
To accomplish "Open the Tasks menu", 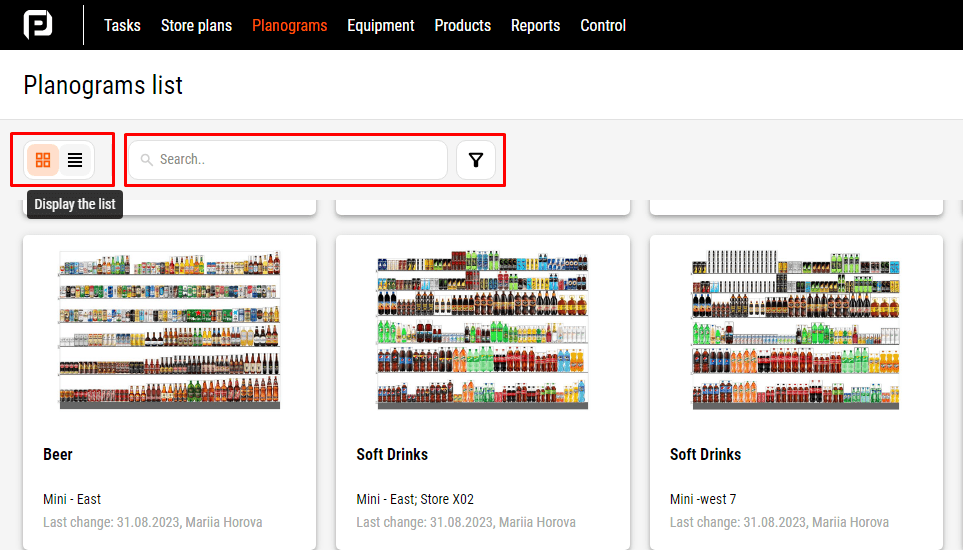I will pyautogui.click(x=122, y=25).
